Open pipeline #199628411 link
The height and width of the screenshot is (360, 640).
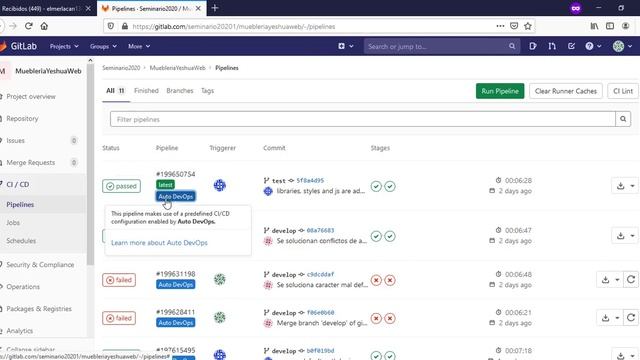(176, 312)
